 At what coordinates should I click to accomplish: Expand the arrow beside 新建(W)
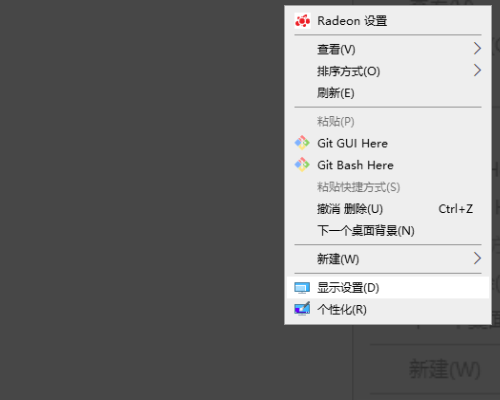(477, 258)
